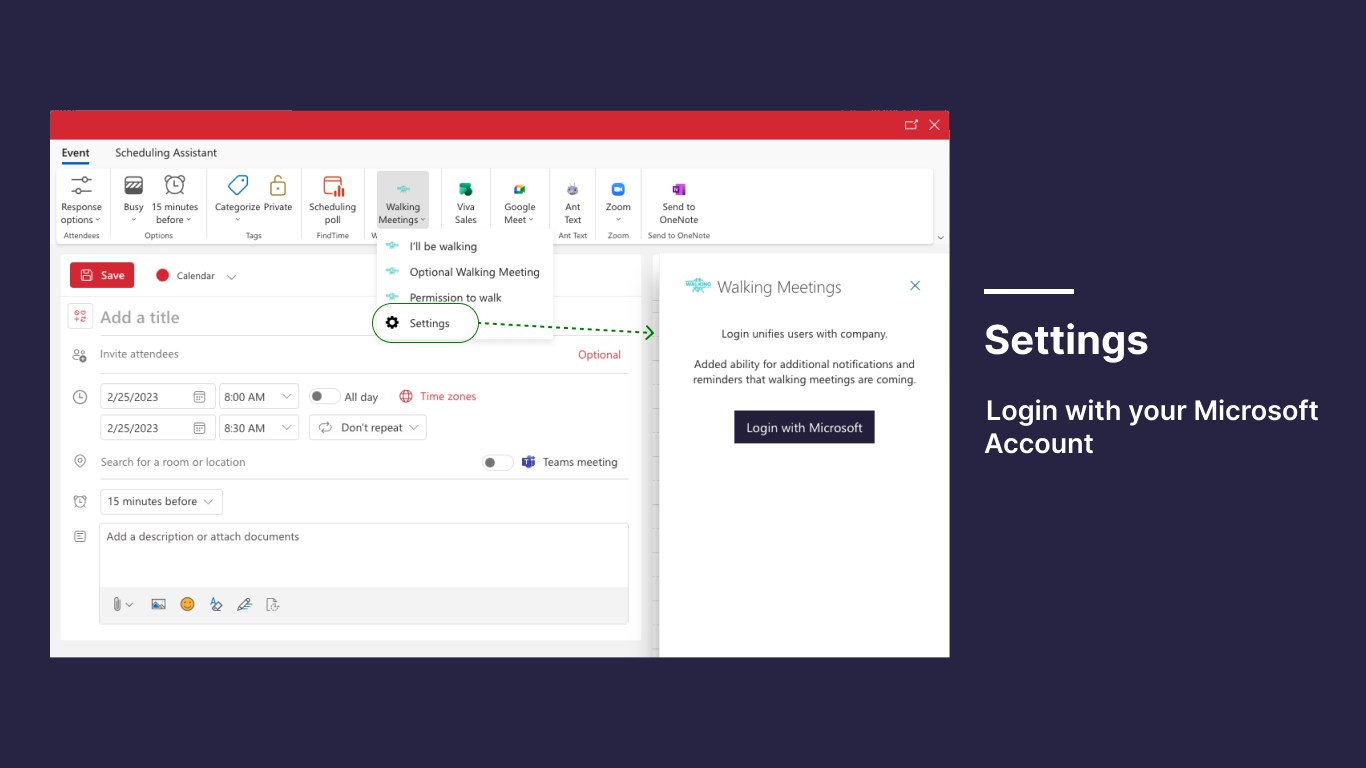Expand the Calendar selector chevron
This screenshot has width=1366, height=768.
(231, 276)
